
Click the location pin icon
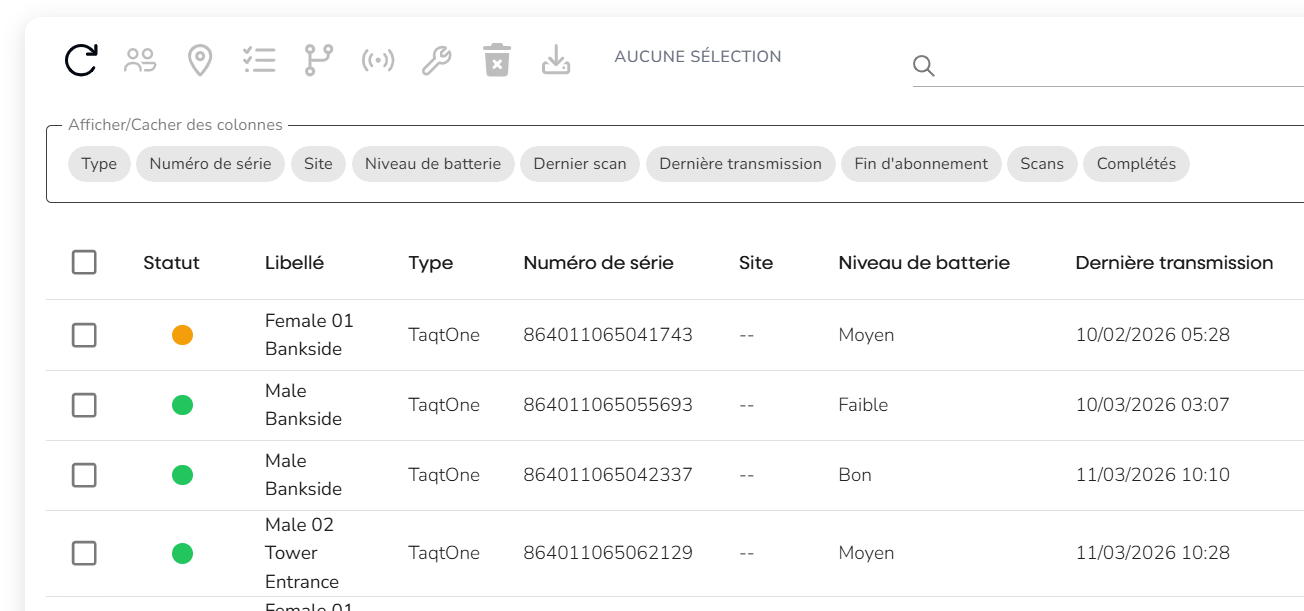click(x=199, y=59)
